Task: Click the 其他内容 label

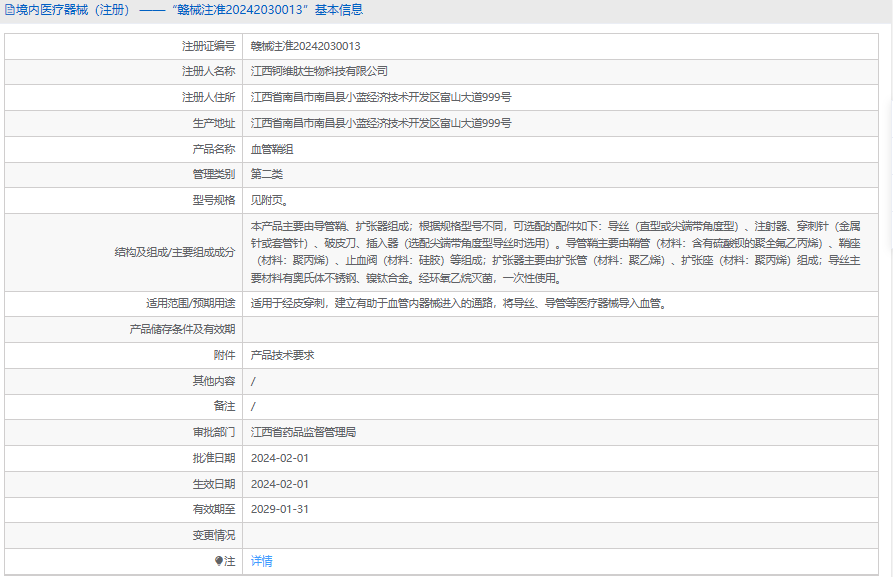Action: tap(214, 381)
